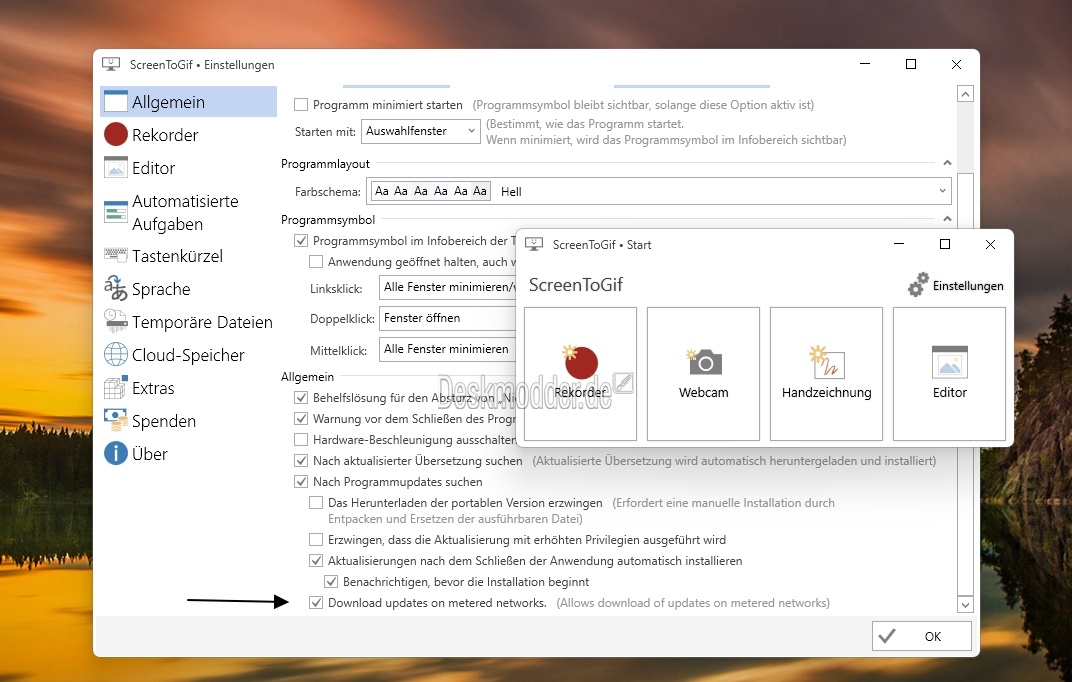Click the red Rekorder sidebar icon
This screenshot has height=682, width=1072.
click(x=116, y=135)
